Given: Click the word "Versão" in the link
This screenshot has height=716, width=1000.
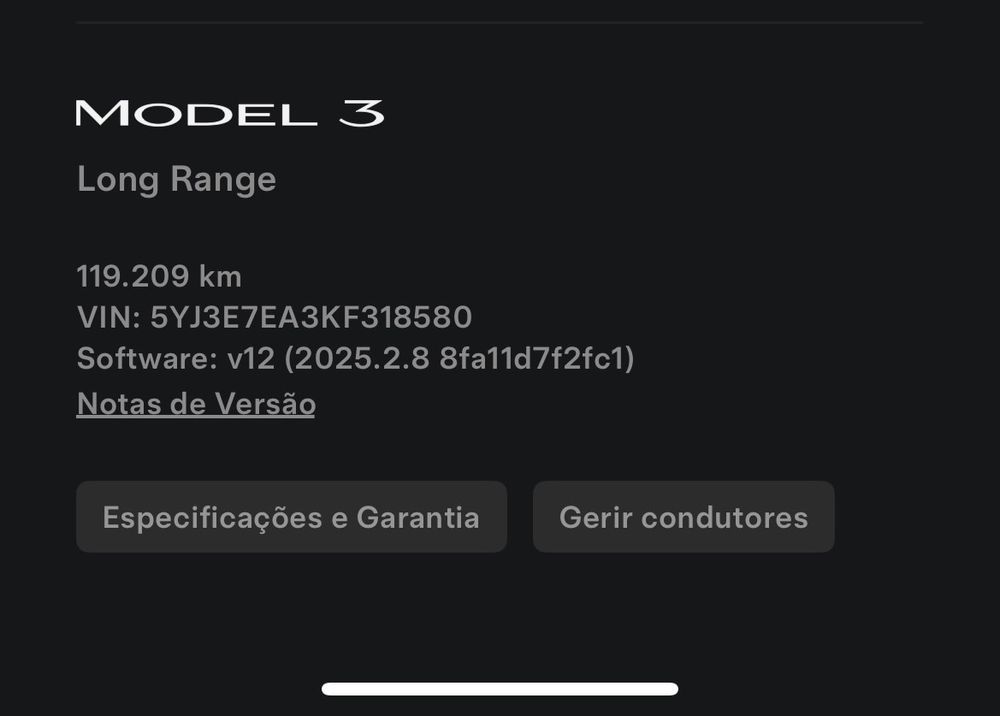Looking at the screenshot, I should [265, 404].
